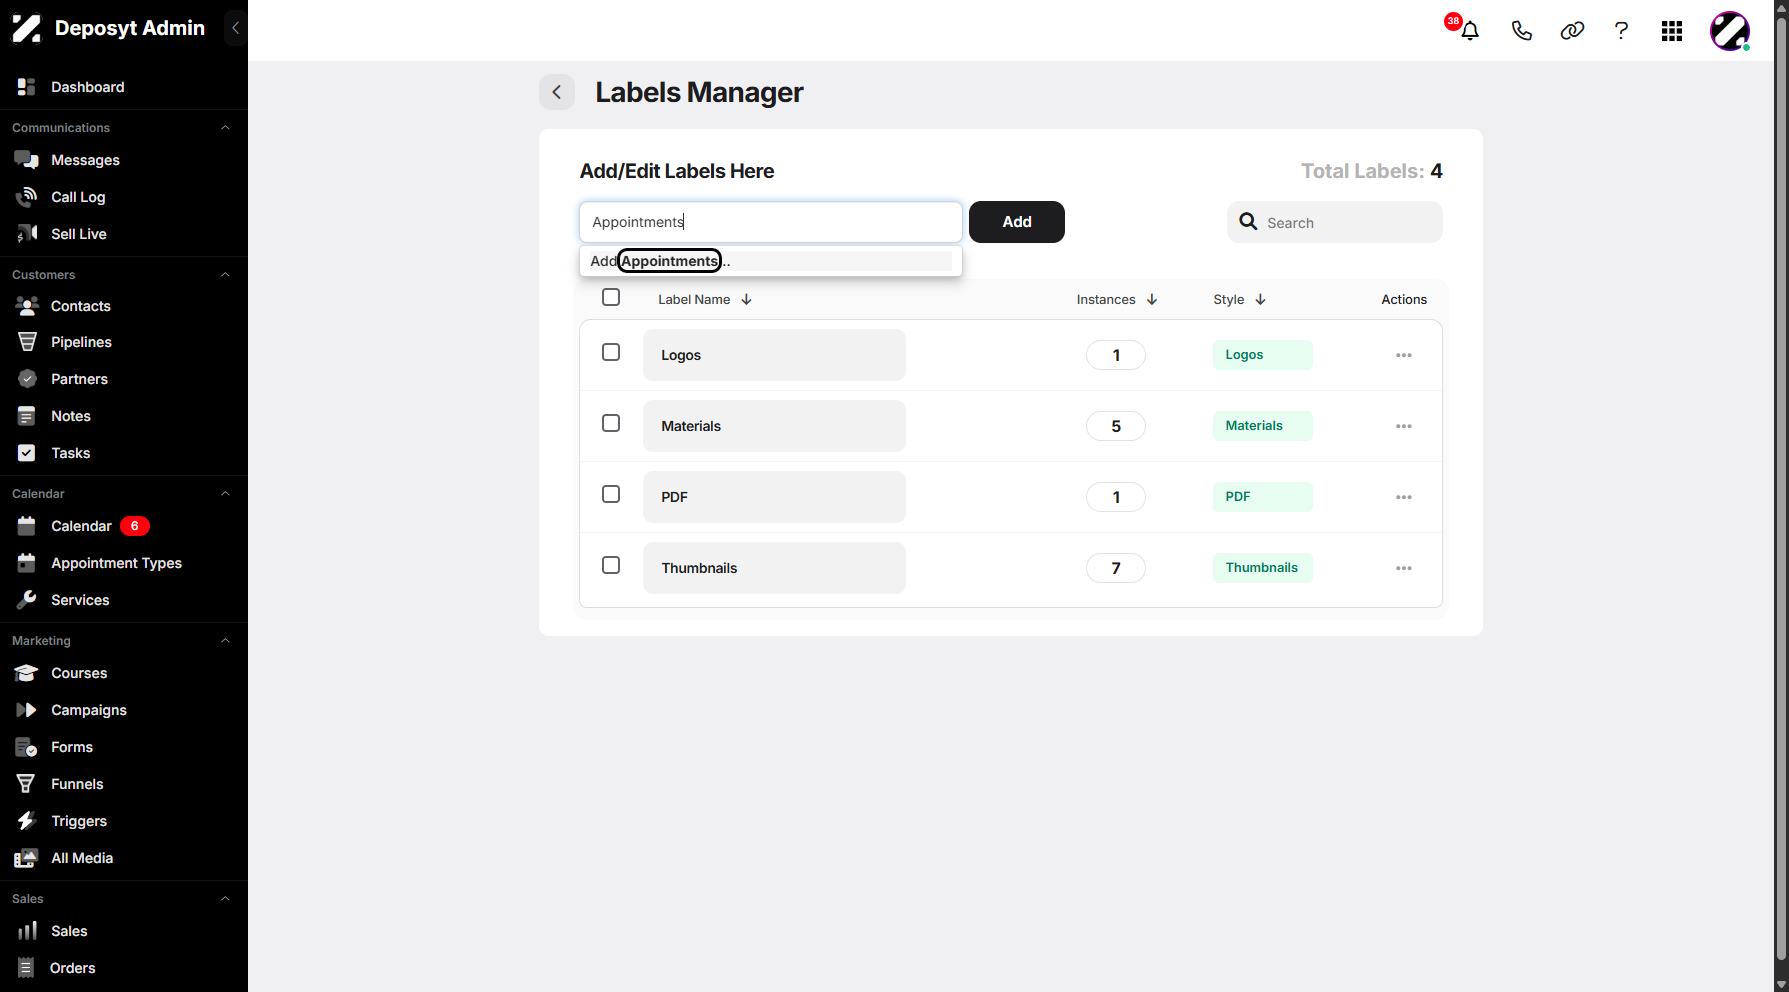Click the label name input field
This screenshot has height=992, width=1789.
point(771,222)
